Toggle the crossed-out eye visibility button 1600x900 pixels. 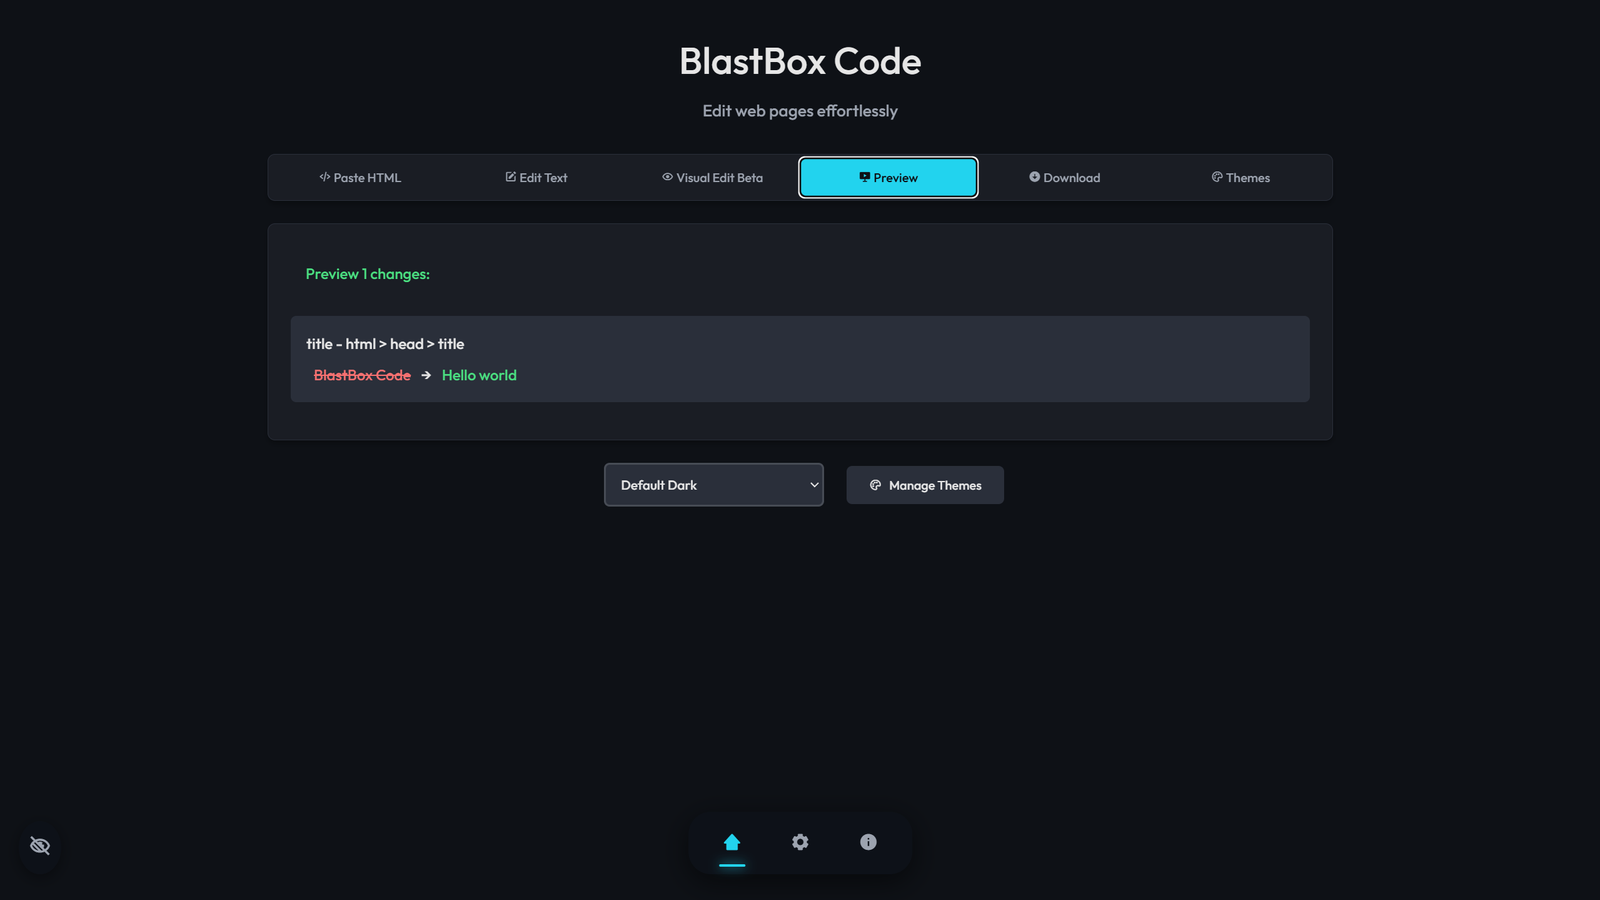(40, 846)
